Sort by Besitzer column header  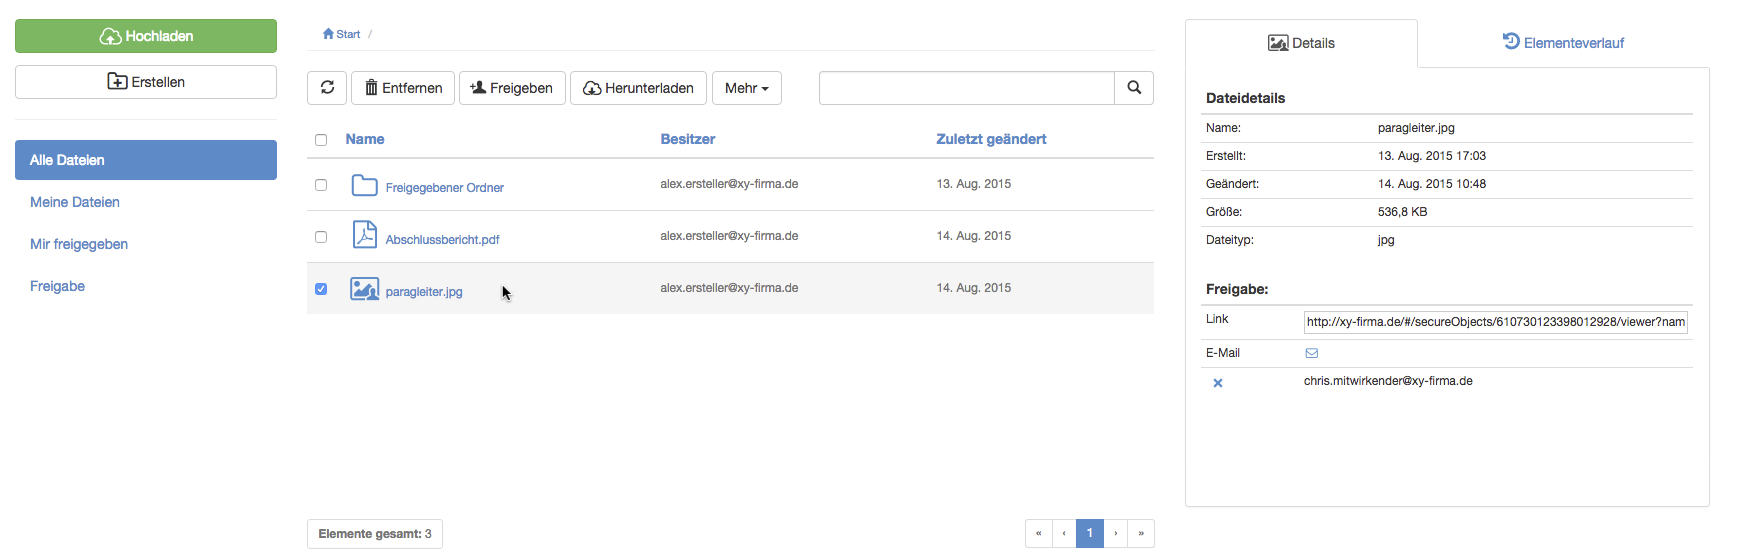[688, 139]
